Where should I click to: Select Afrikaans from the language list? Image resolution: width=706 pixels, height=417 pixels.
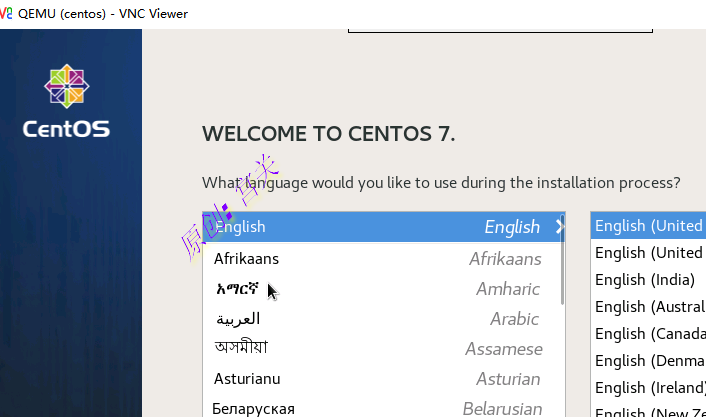tap(380, 259)
